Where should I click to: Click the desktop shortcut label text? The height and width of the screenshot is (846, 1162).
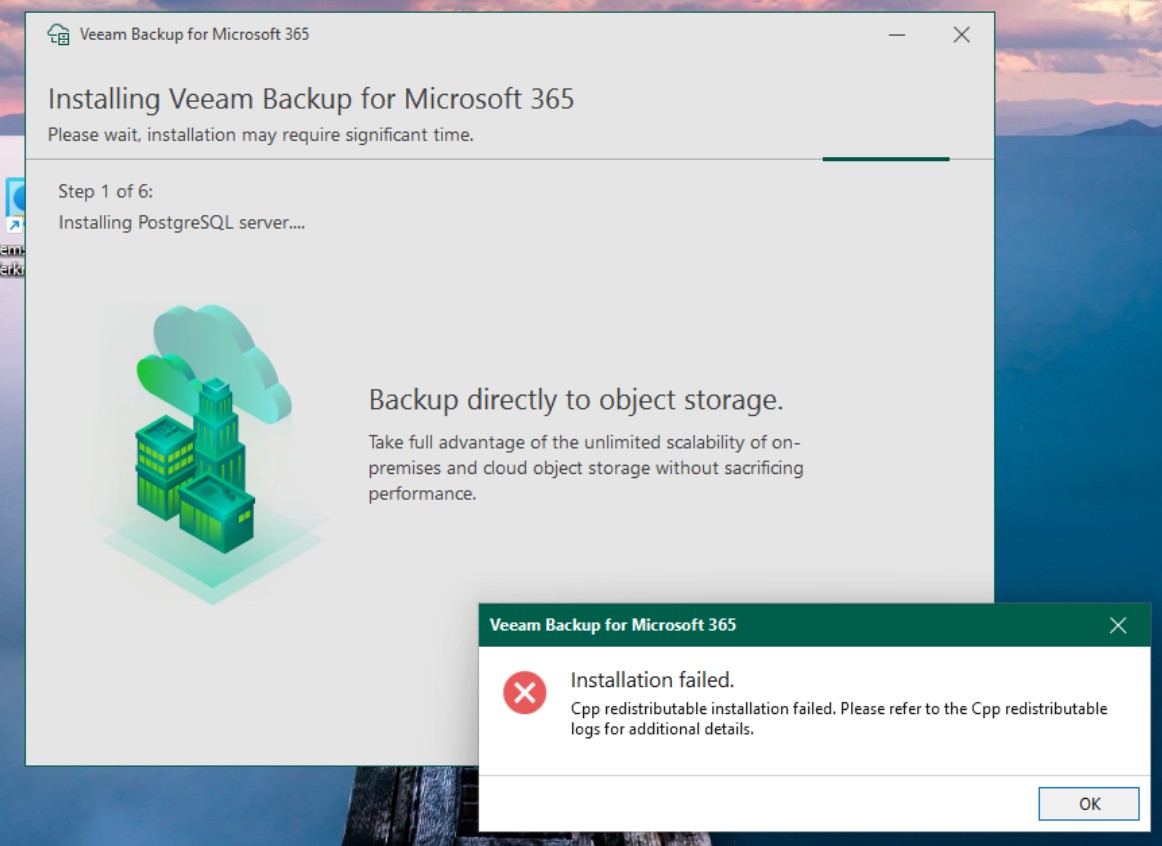point(11,259)
